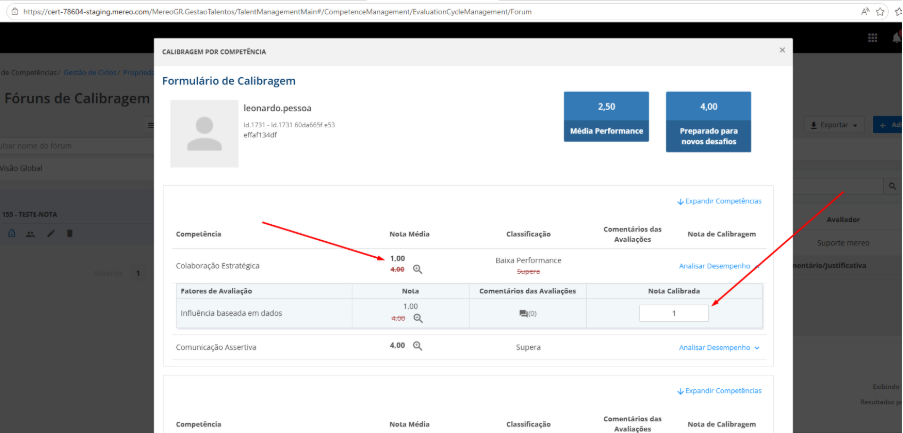Open the Exportar dropdown
The image size is (903, 433).
pyautogui.click(x=834, y=125)
